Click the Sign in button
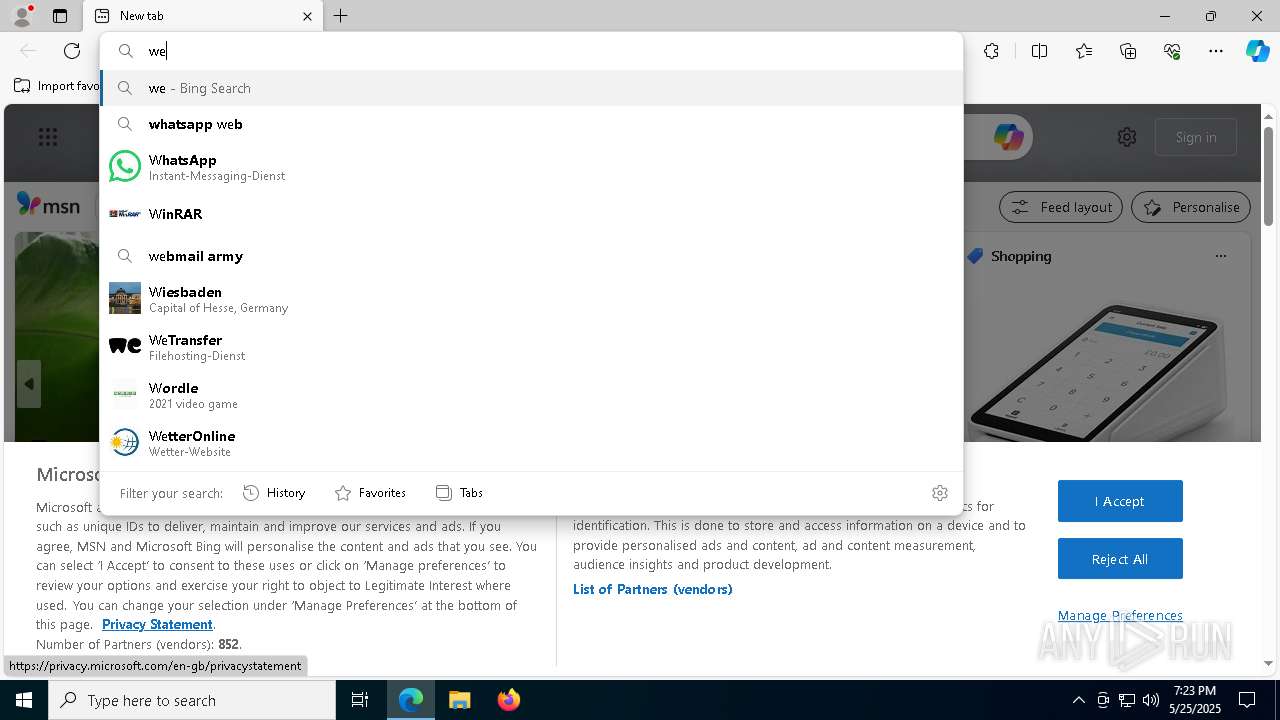 click(1196, 137)
